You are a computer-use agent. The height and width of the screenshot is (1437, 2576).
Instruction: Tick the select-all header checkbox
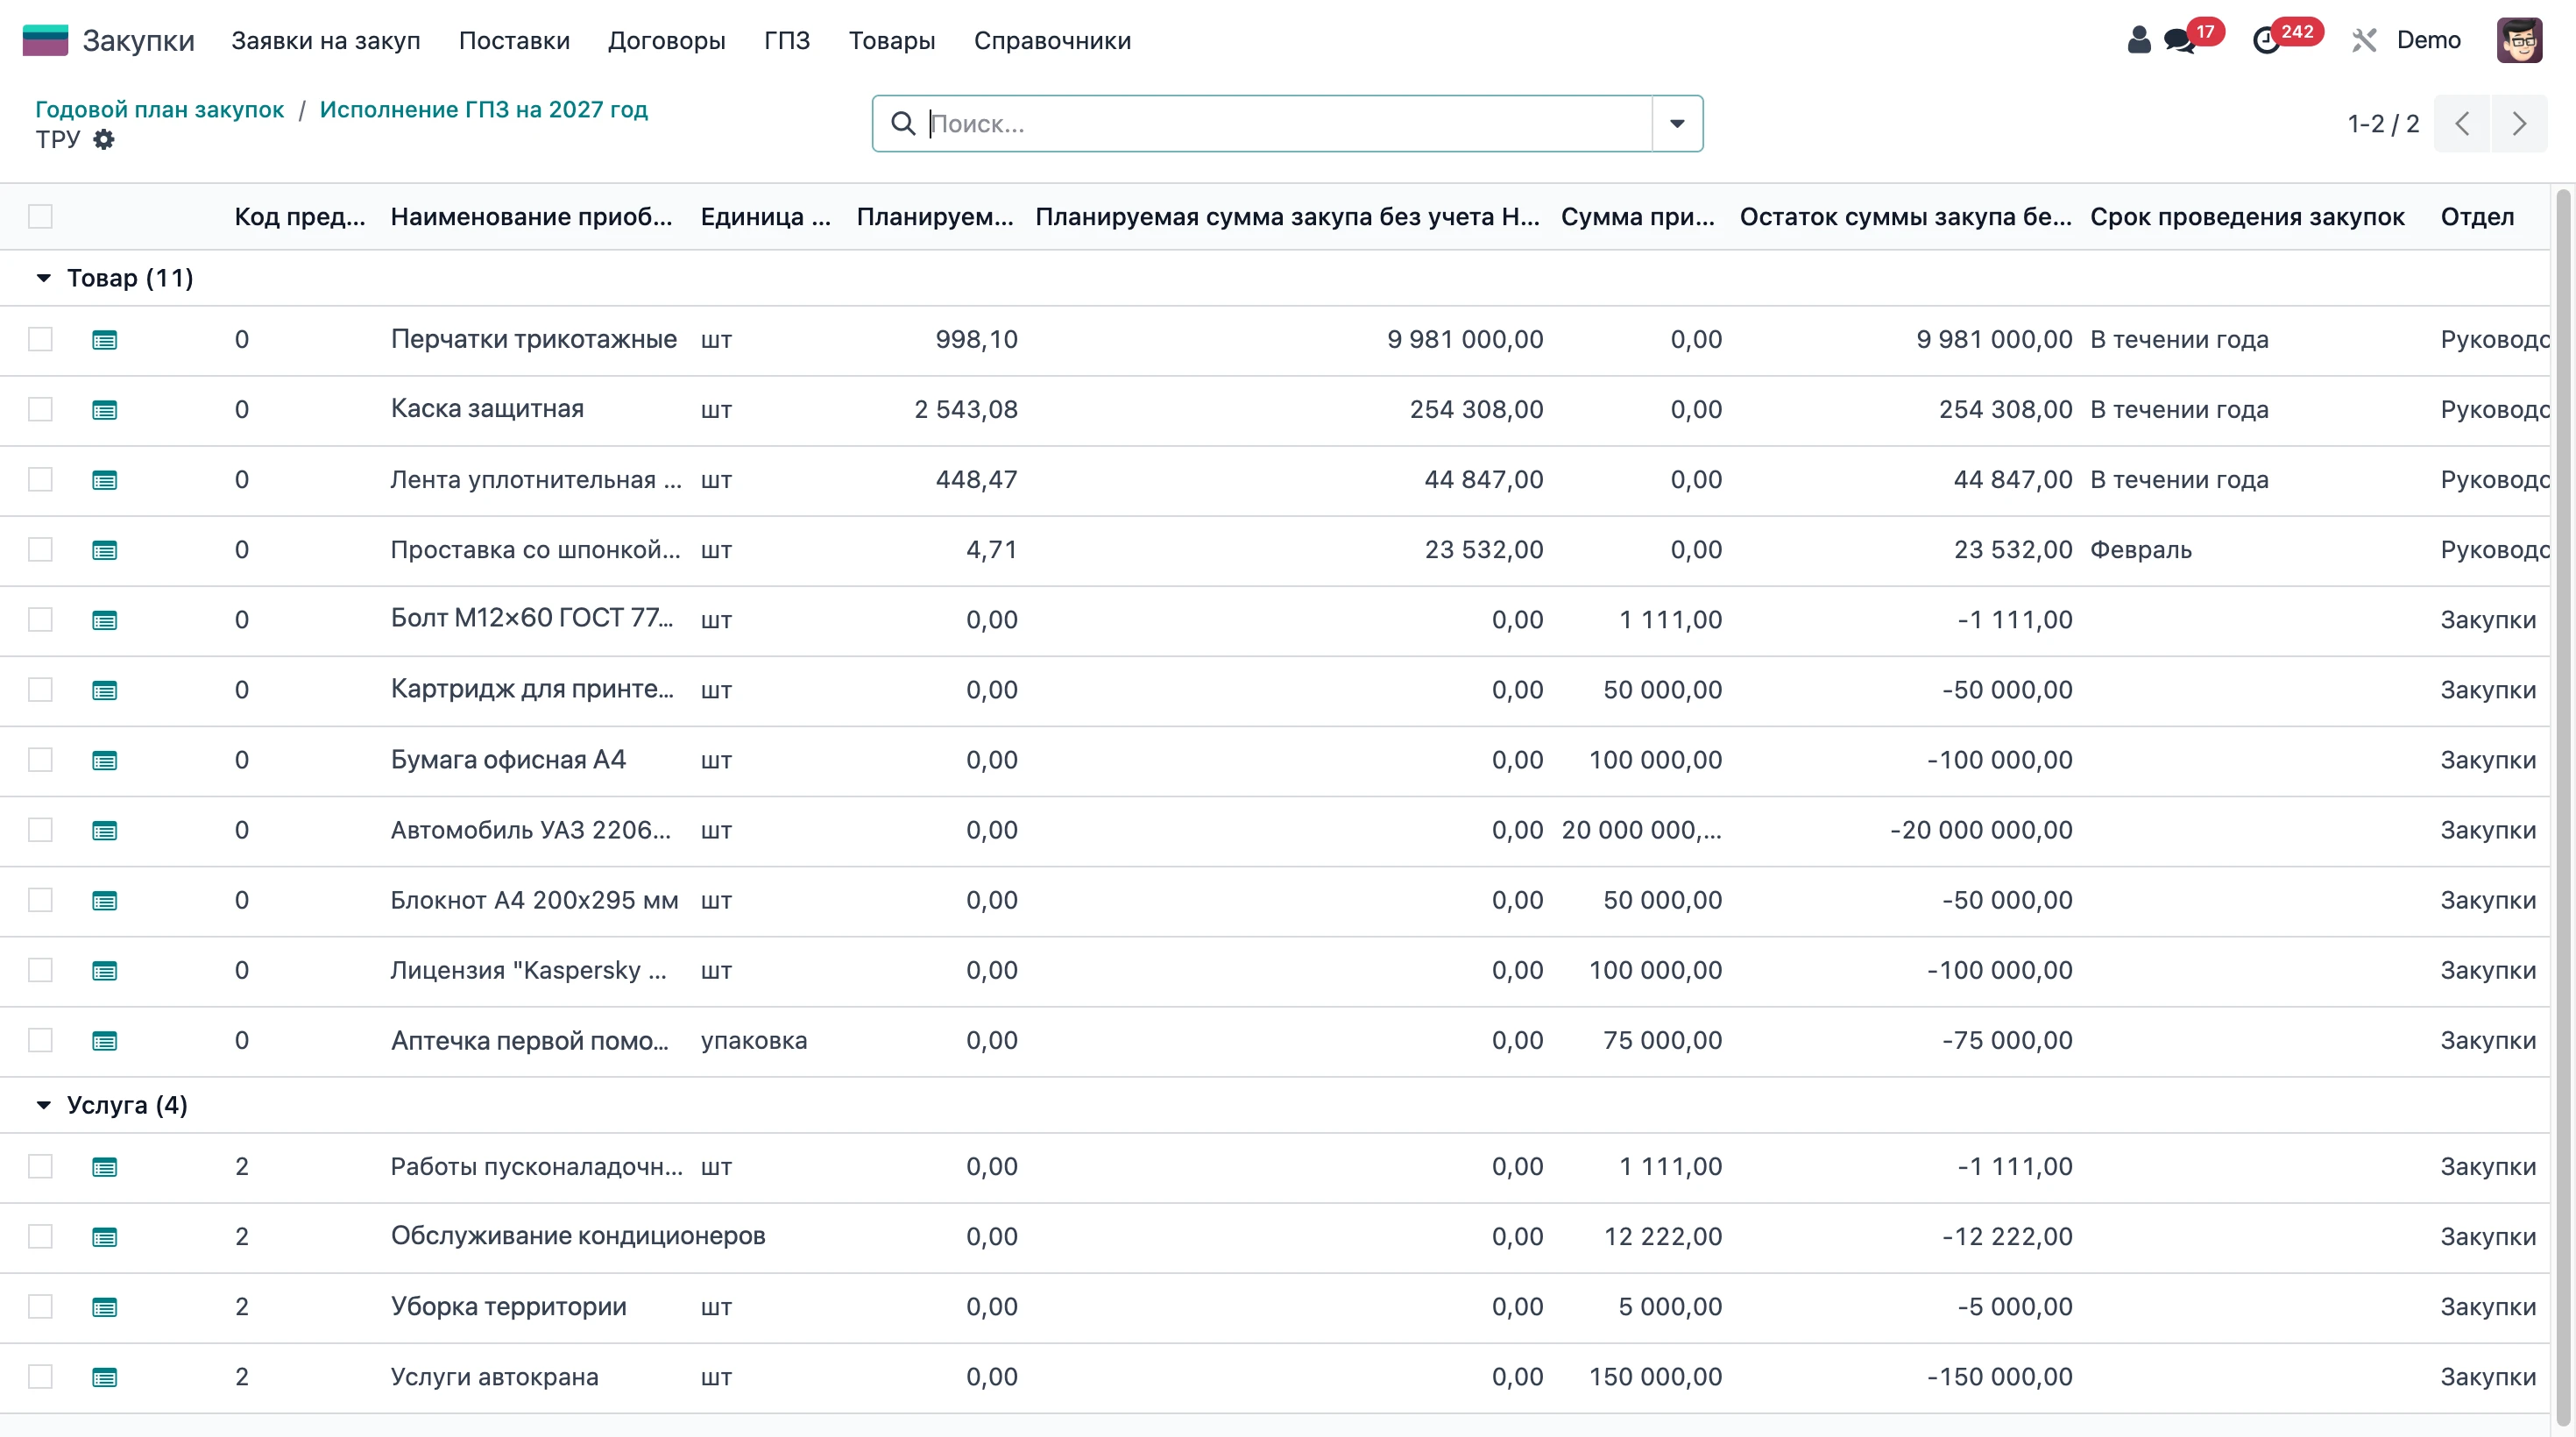click(x=40, y=216)
